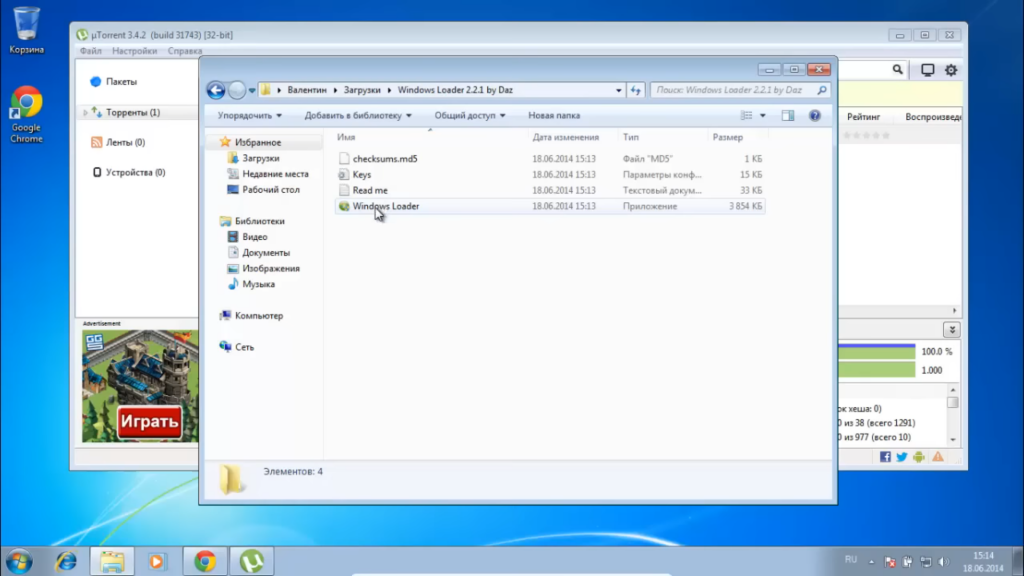This screenshot has height=576, width=1024.
Task: Click the warning triangle icon in uTorrent
Action: coord(938,457)
